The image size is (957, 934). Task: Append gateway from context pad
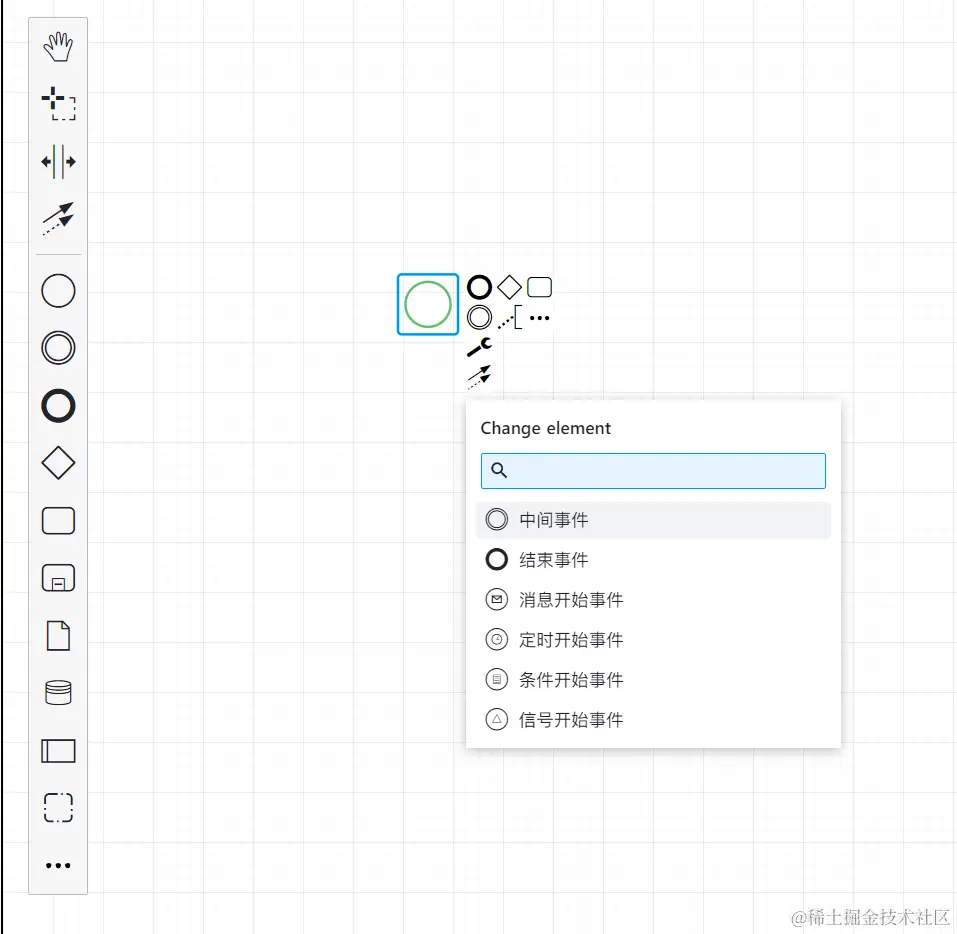[x=509, y=287]
